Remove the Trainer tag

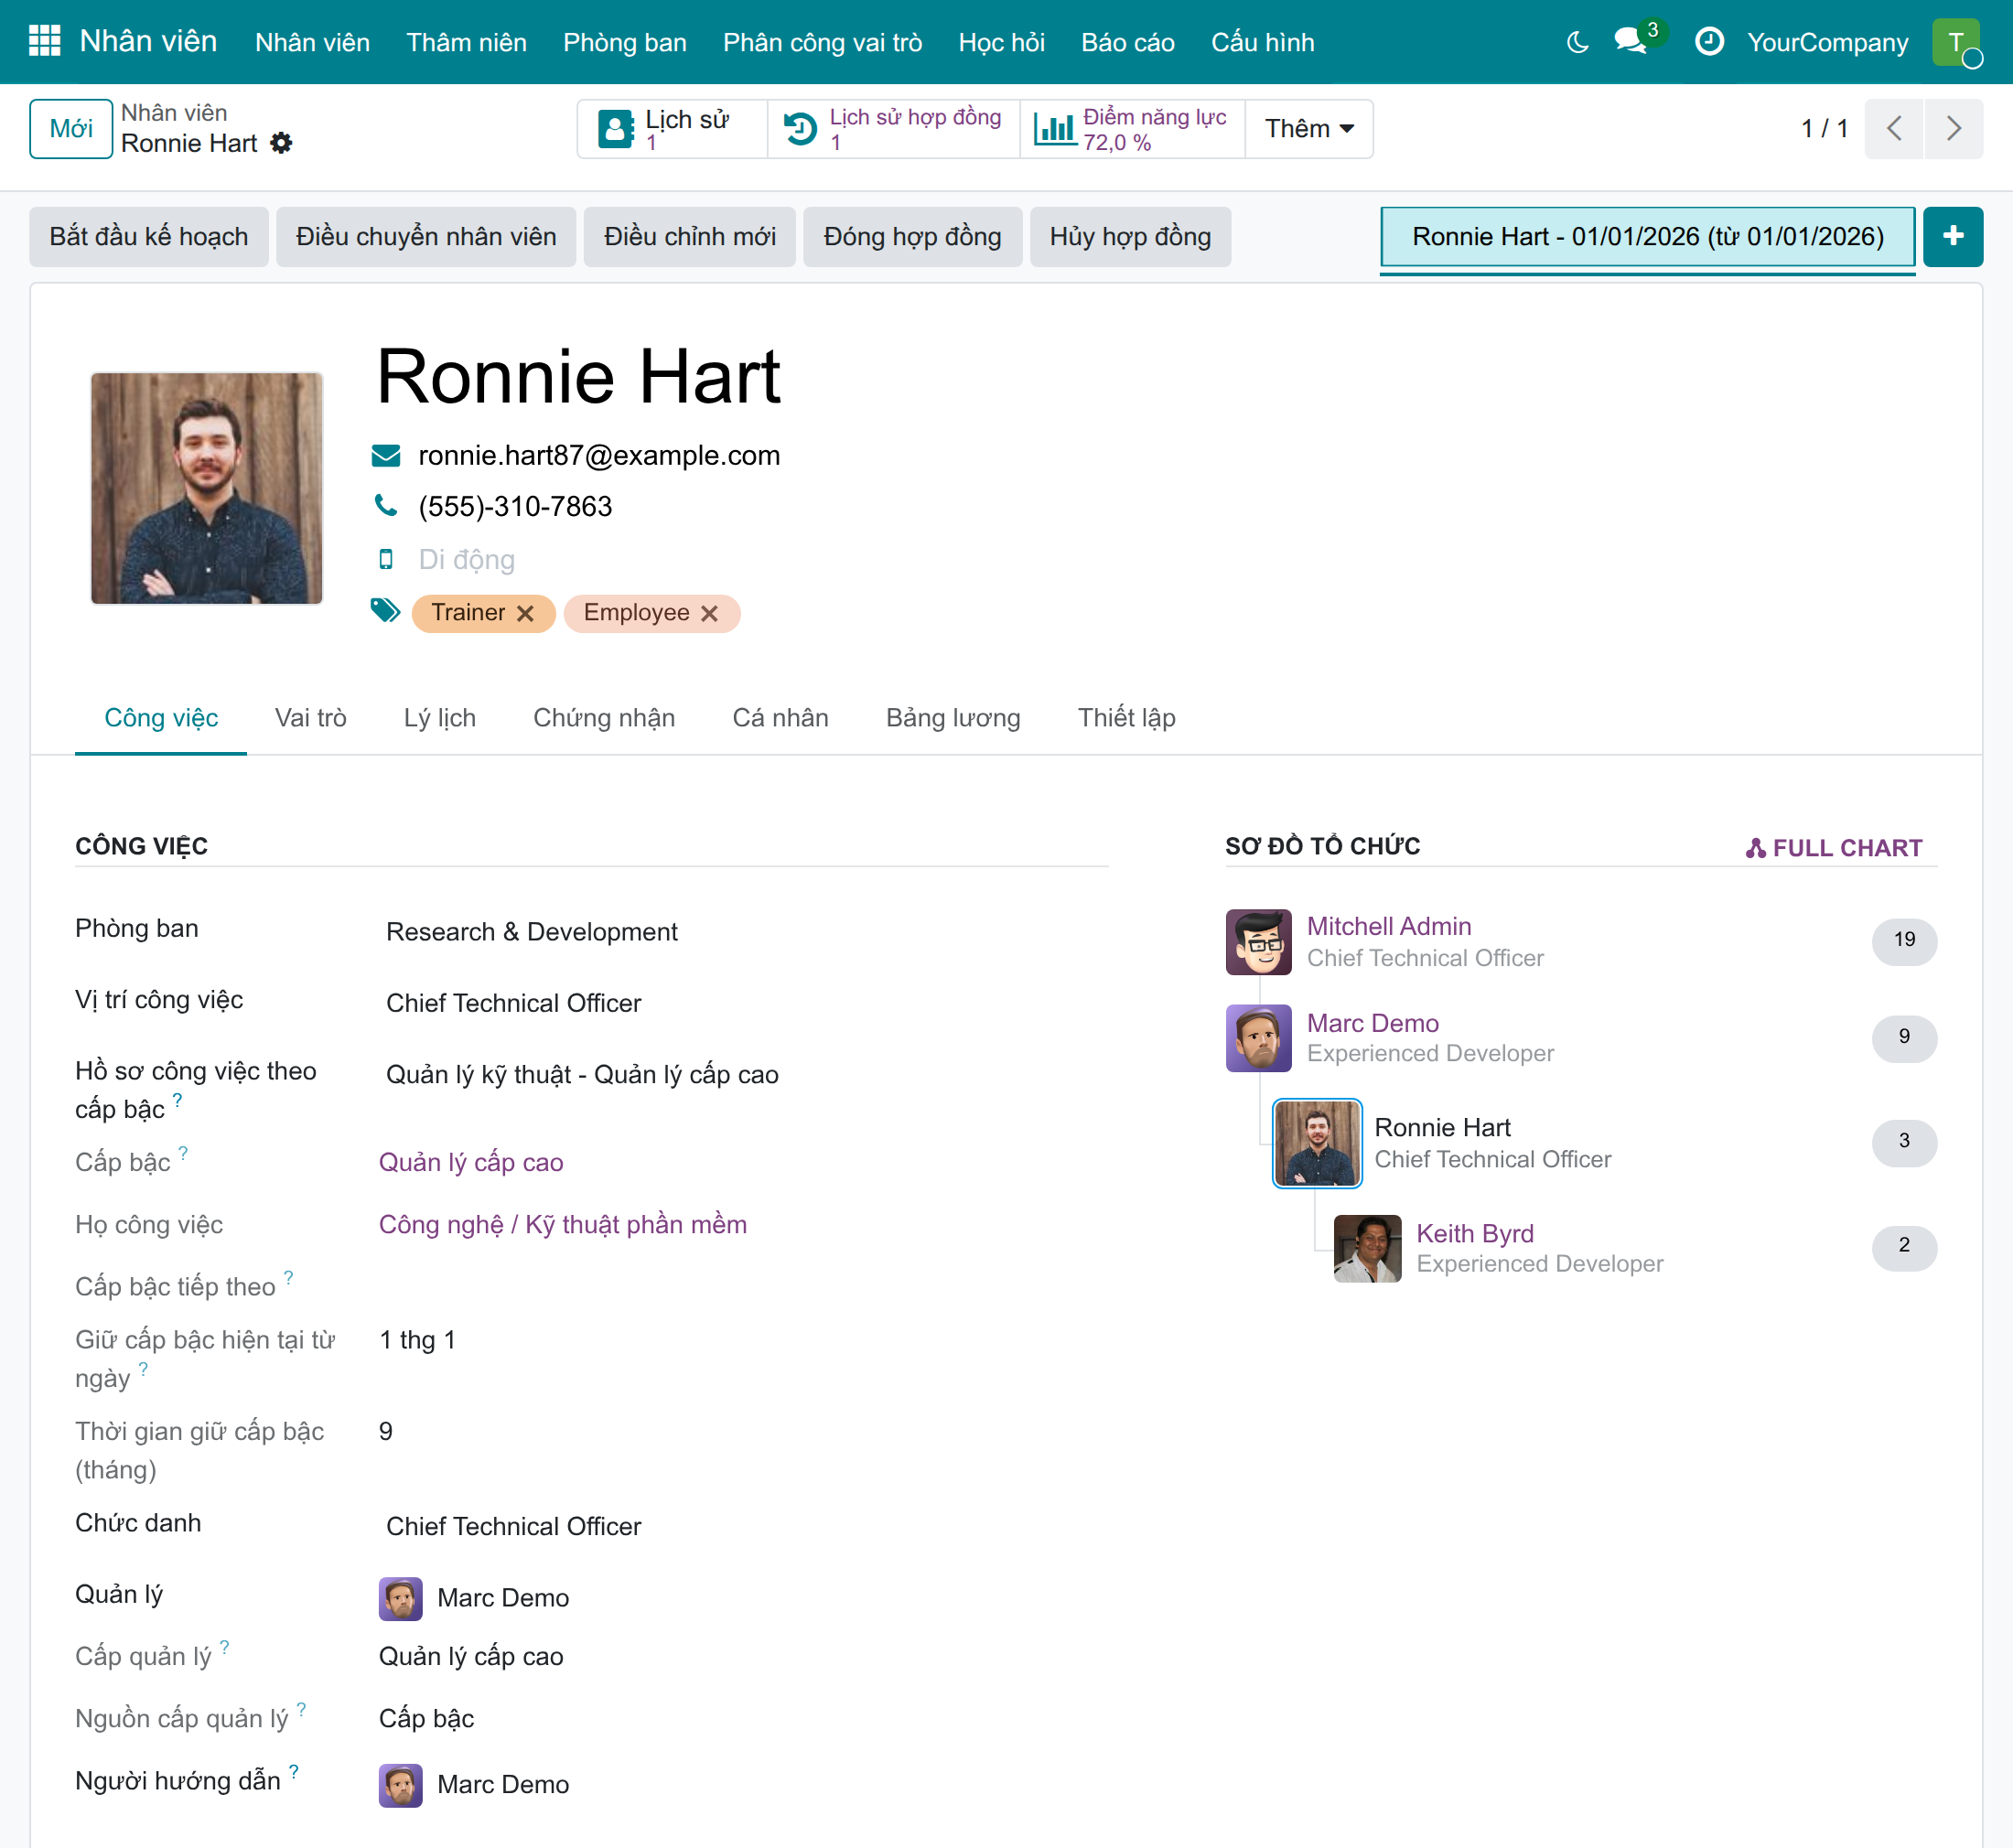point(525,613)
